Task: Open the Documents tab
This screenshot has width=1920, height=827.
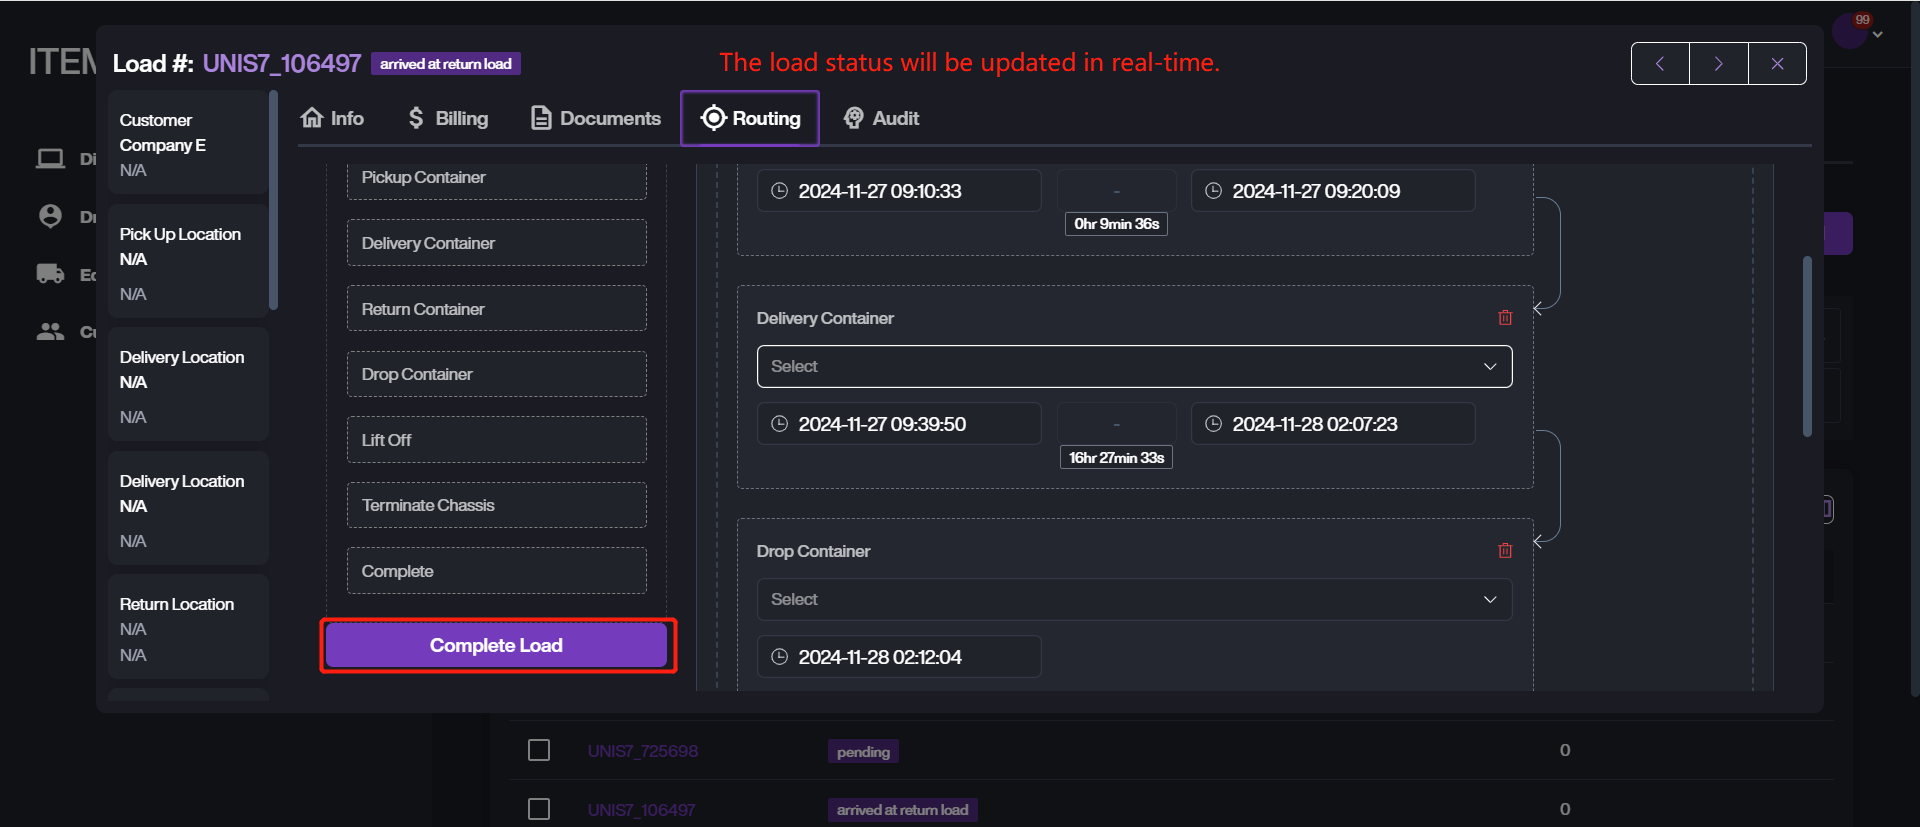Action: point(596,118)
